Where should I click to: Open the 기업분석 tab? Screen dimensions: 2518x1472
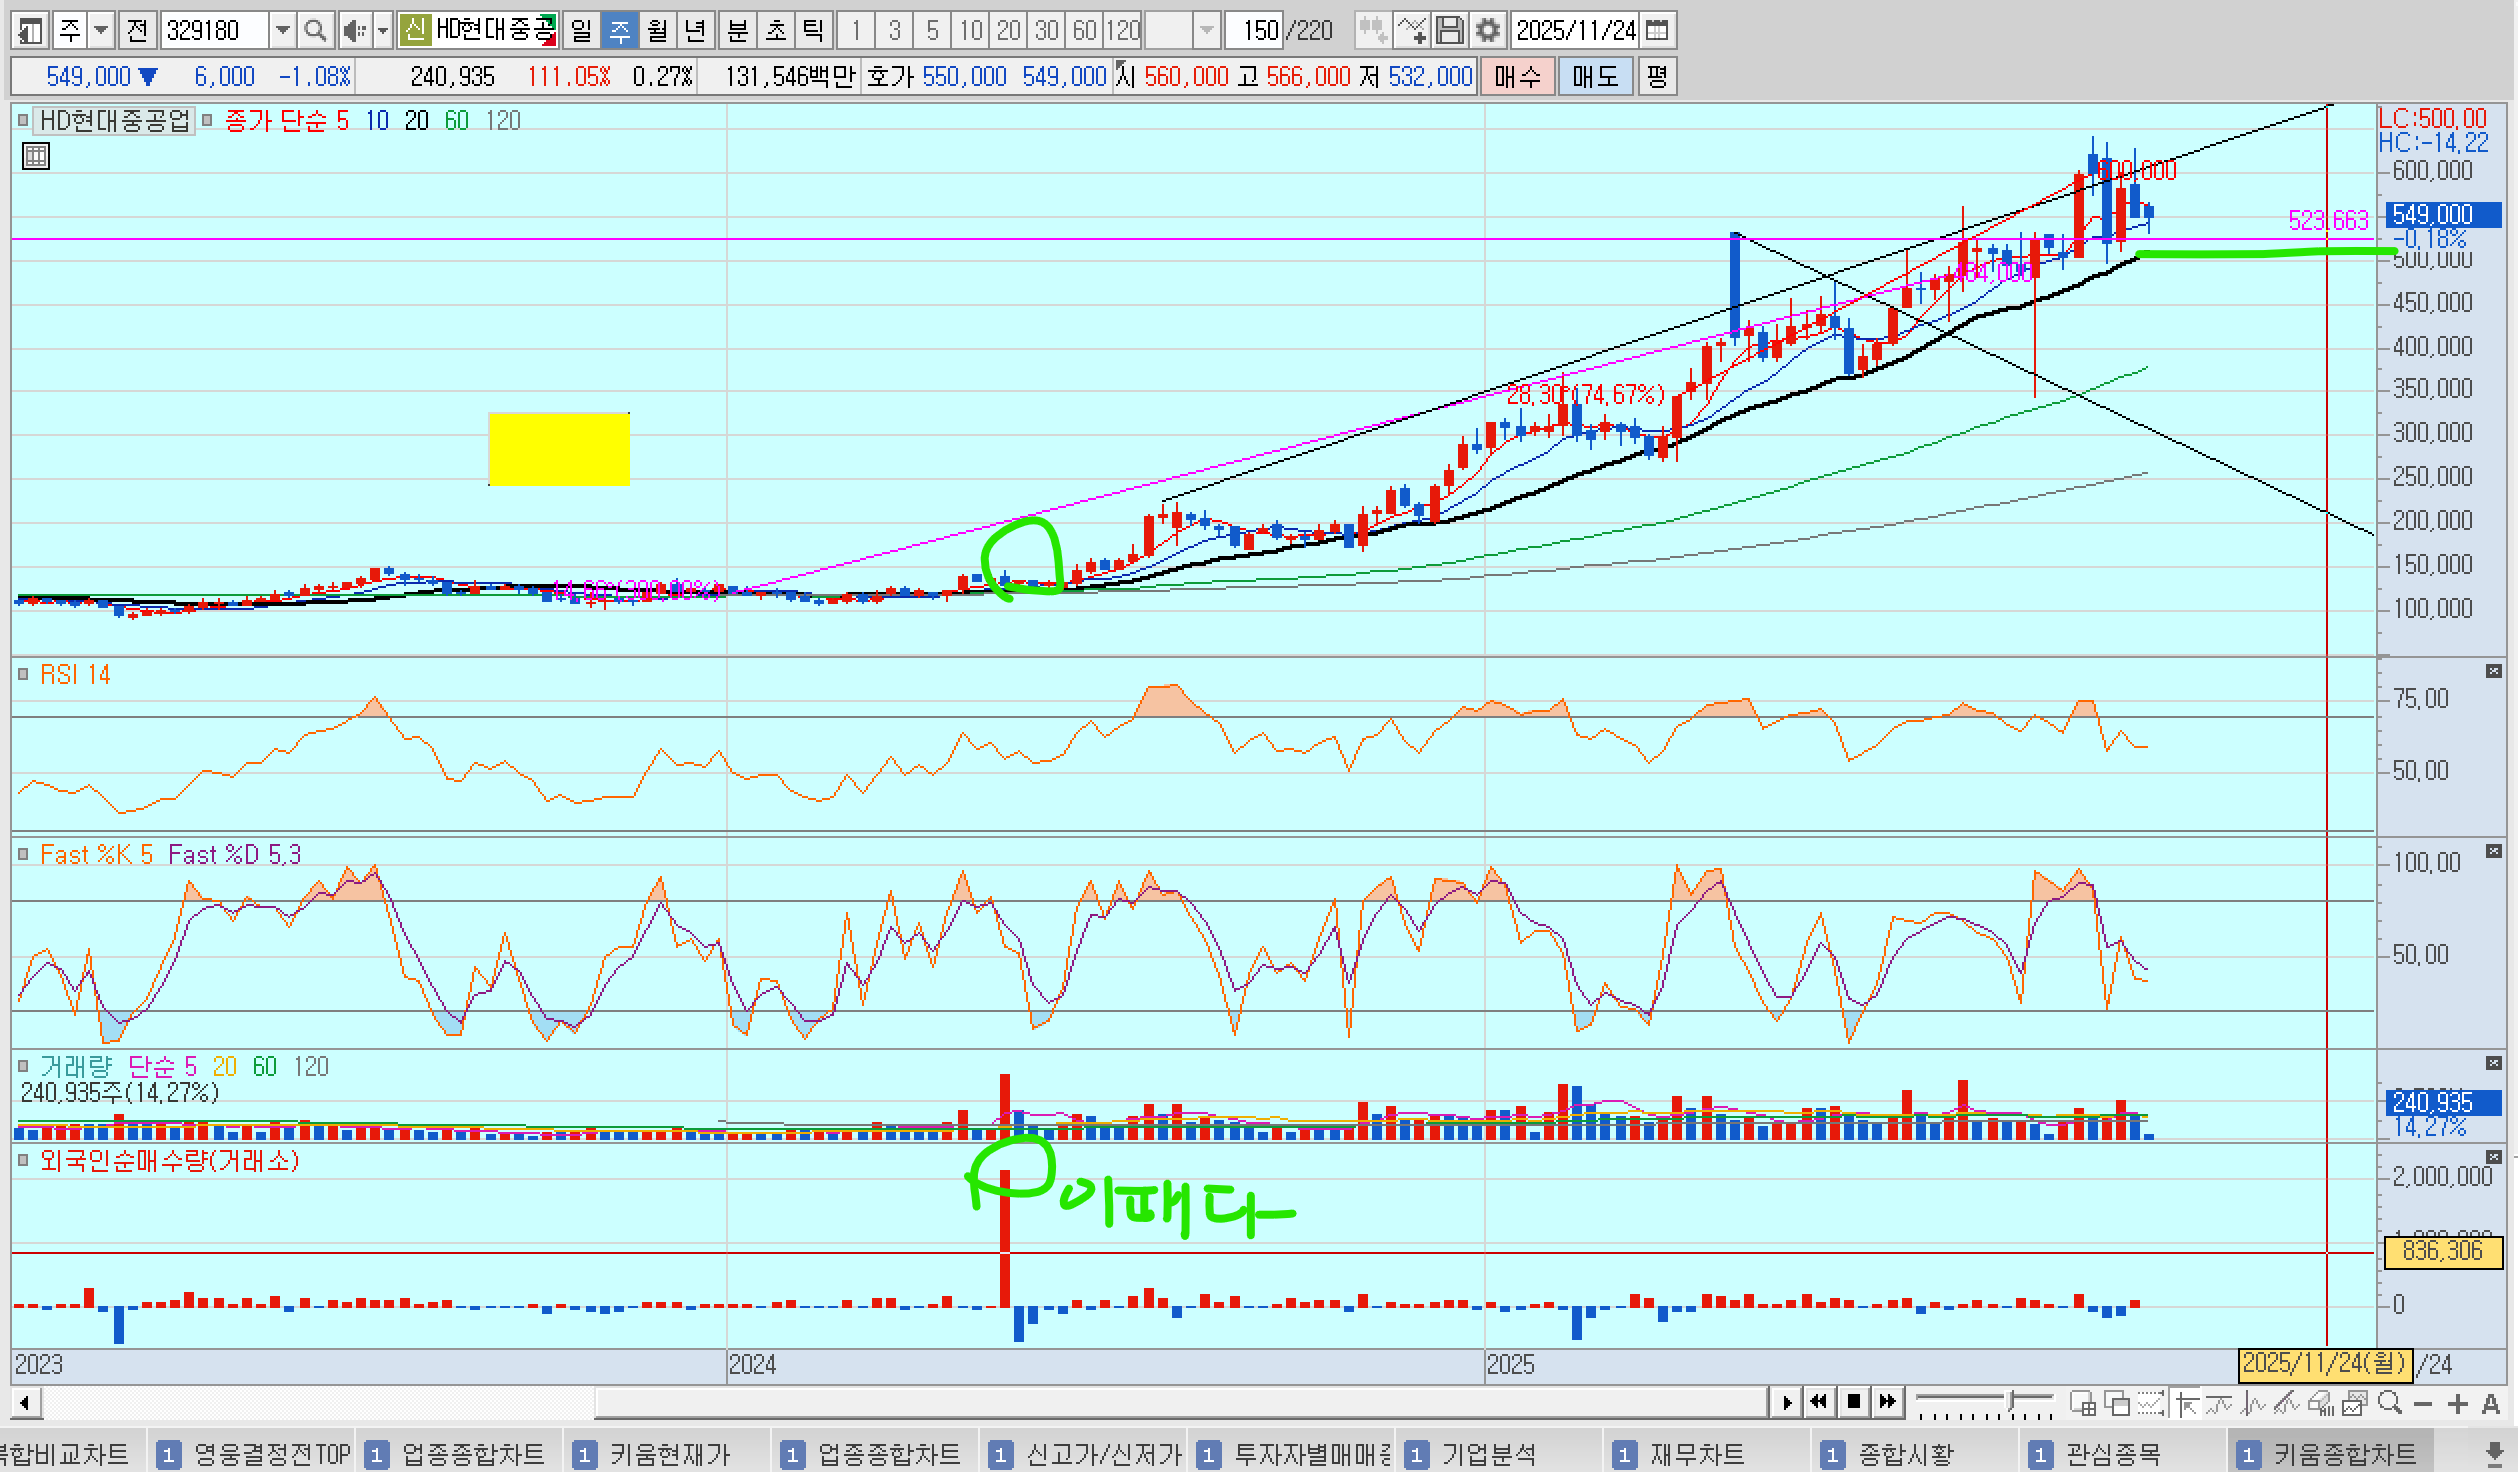pos(1487,1453)
